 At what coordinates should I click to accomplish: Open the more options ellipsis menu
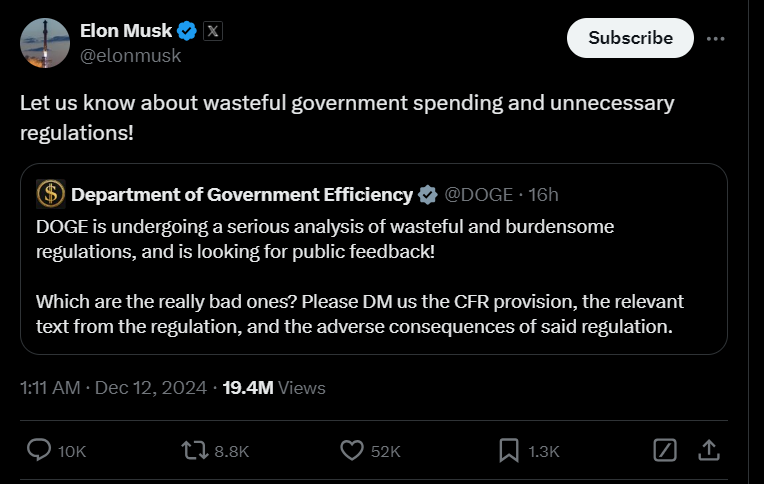point(715,38)
